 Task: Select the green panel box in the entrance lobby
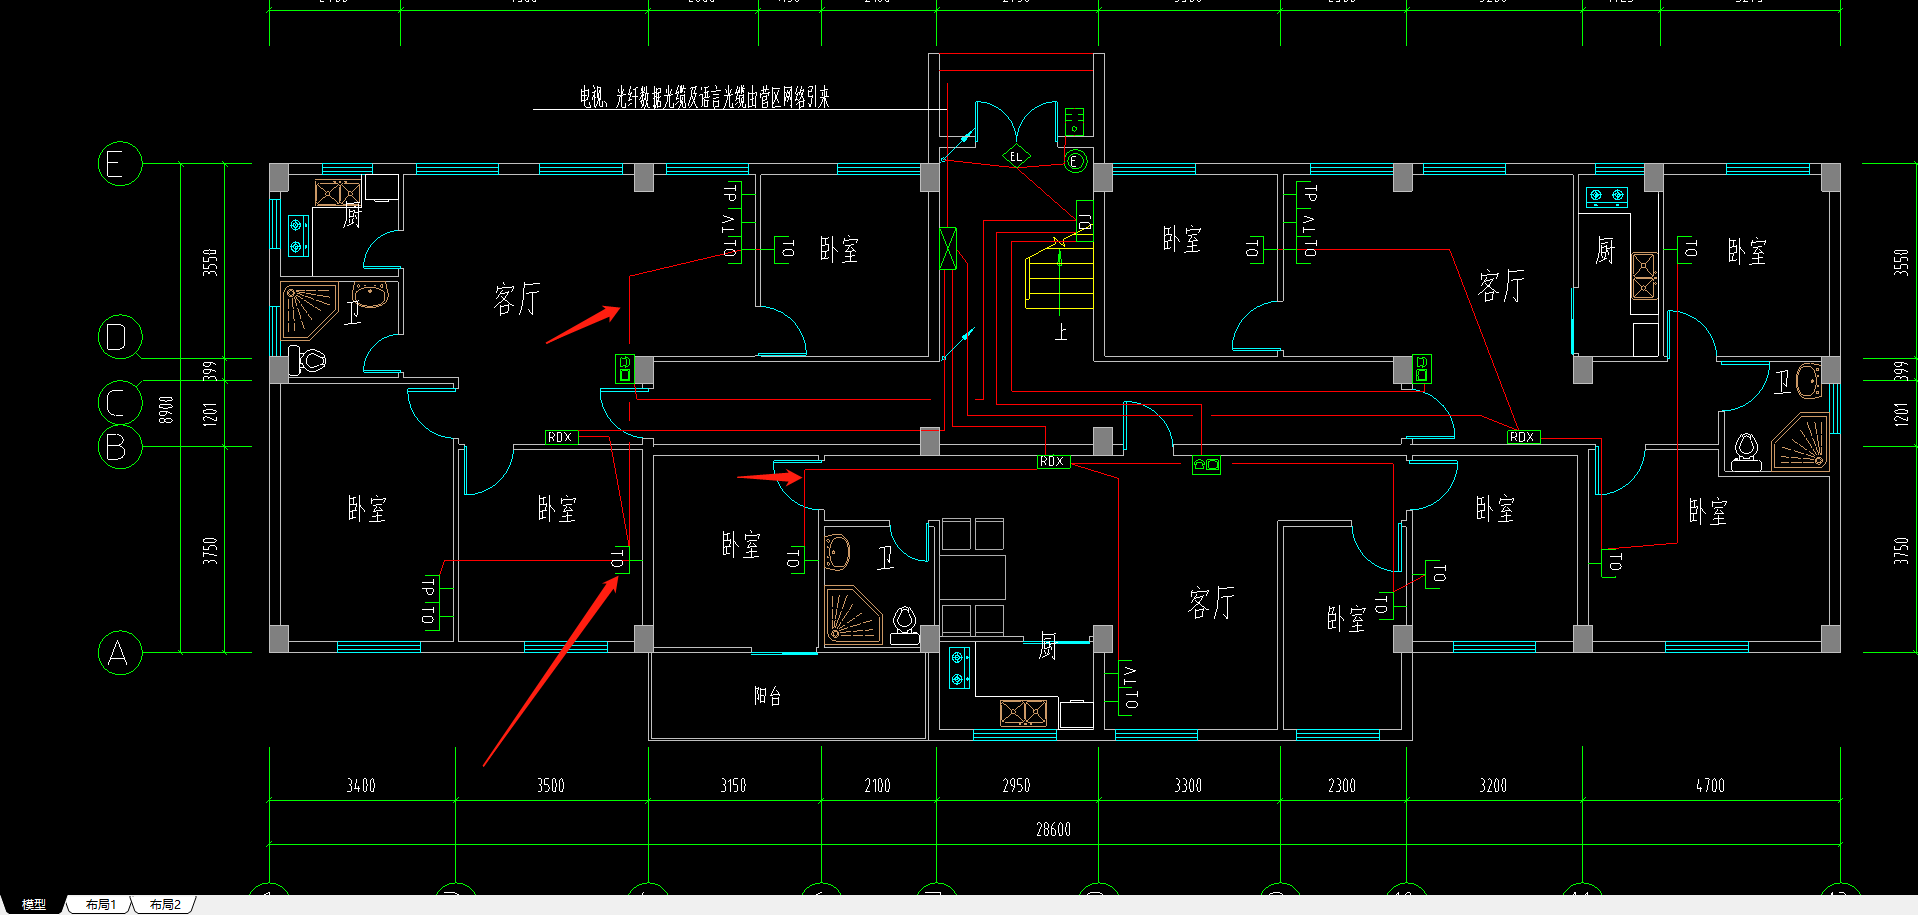coord(1075,122)
